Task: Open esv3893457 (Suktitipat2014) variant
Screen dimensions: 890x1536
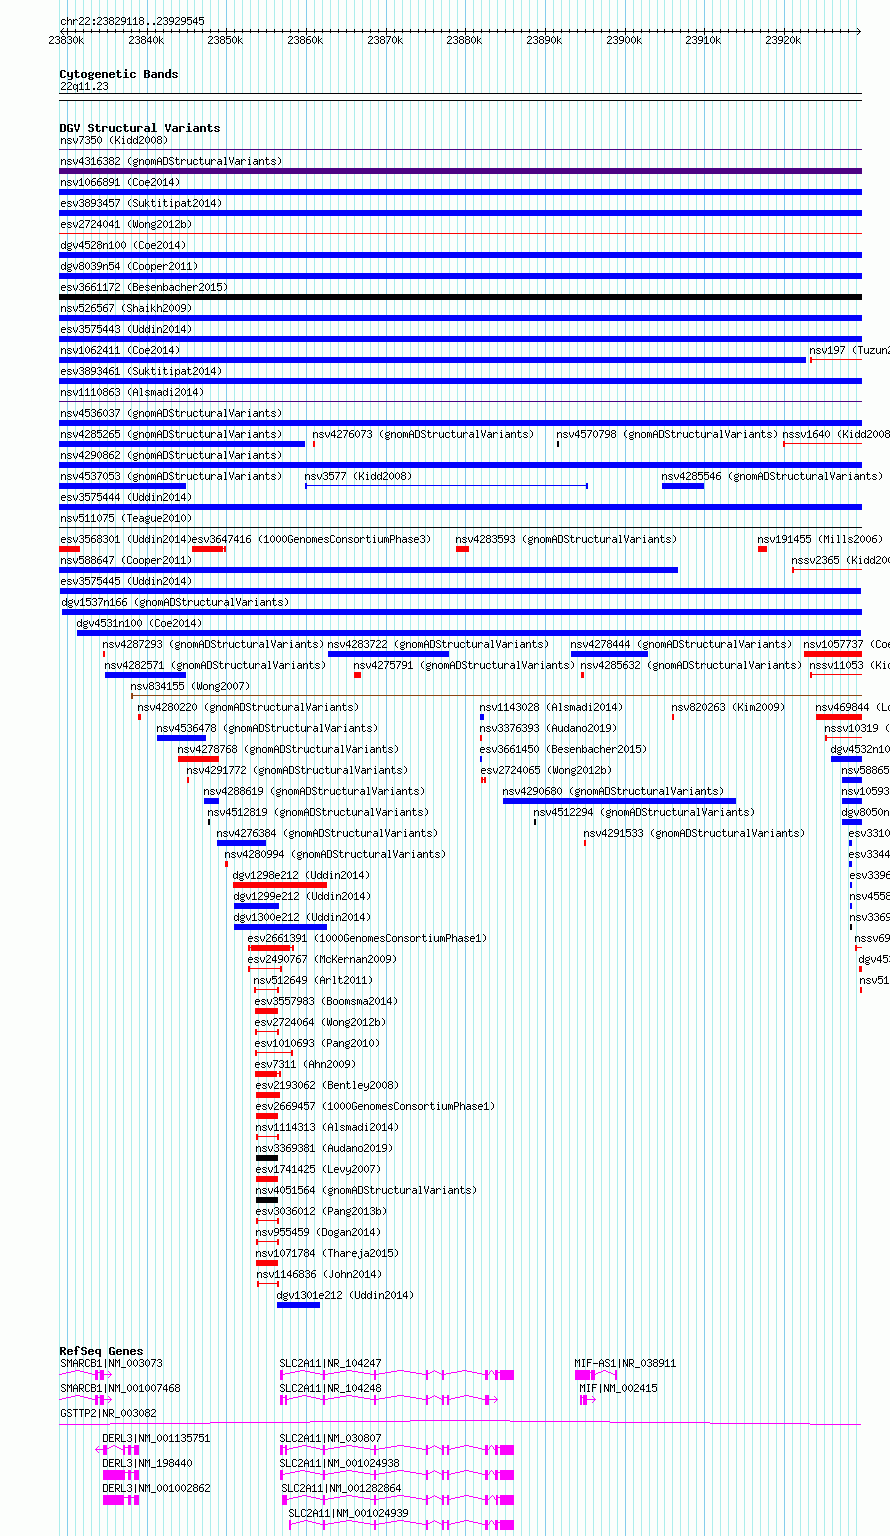Action: pos(141,204)
